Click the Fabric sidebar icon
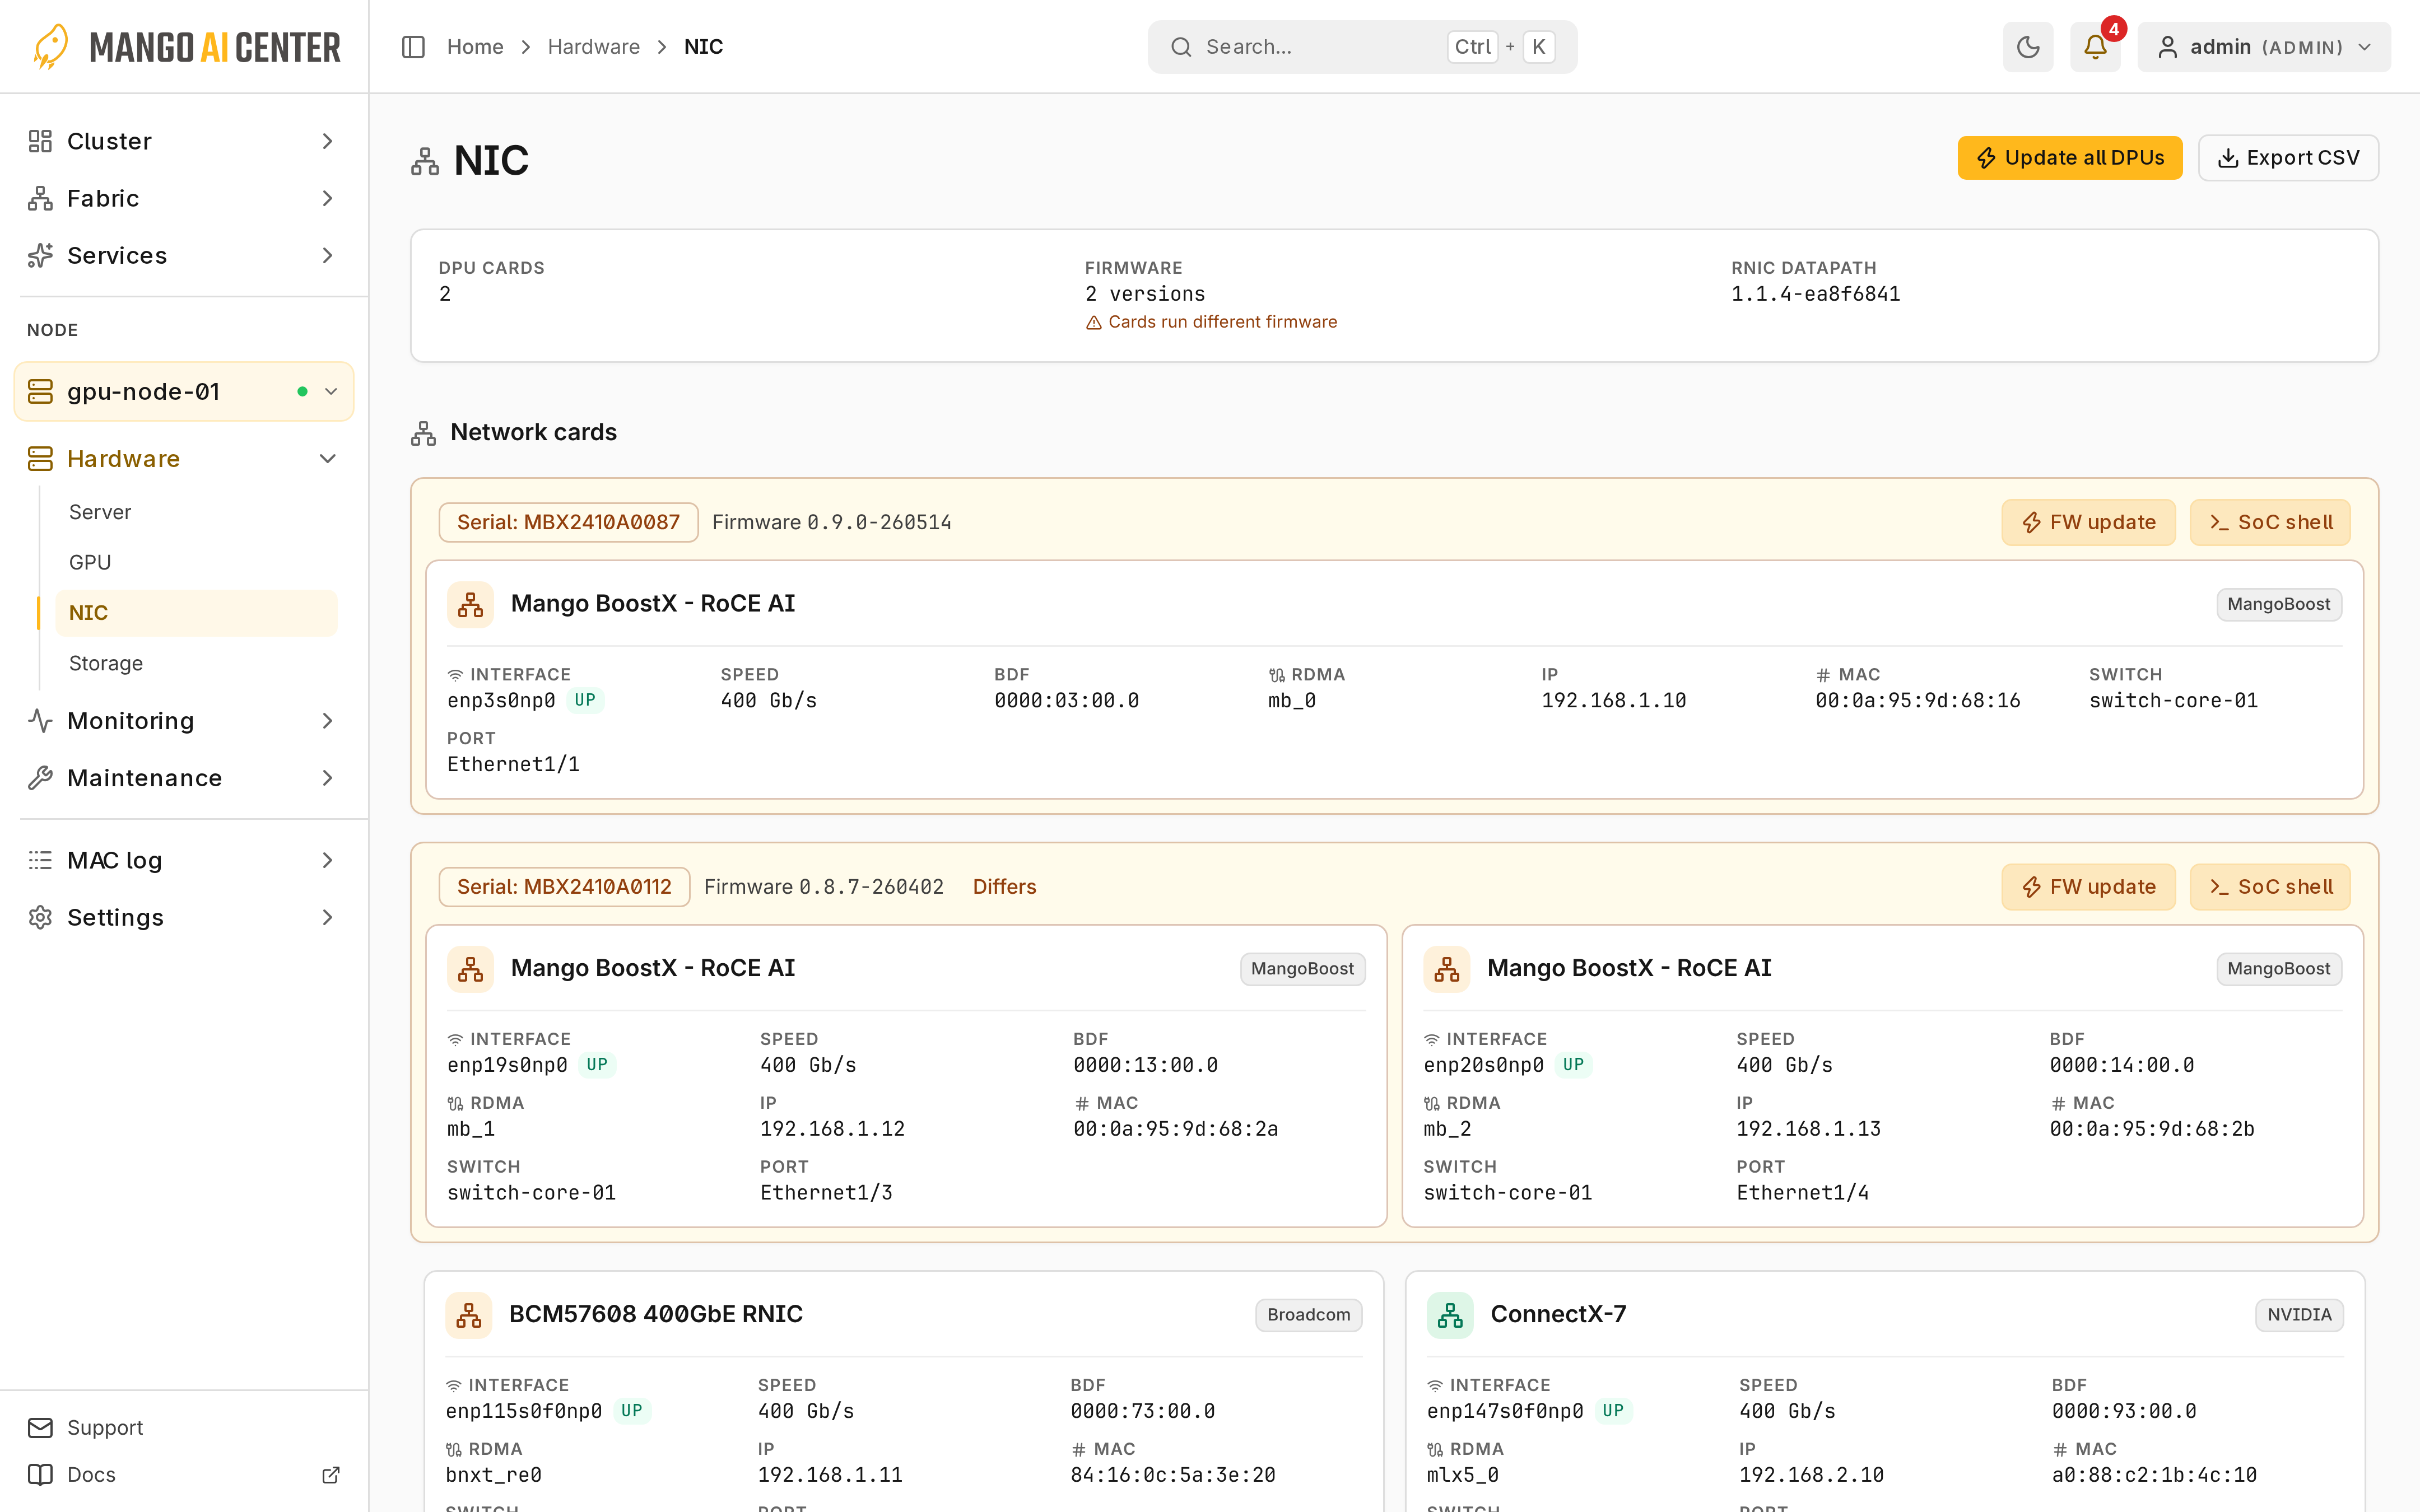The width and height of the screenshot is (2420, 1512). (40, 198)
